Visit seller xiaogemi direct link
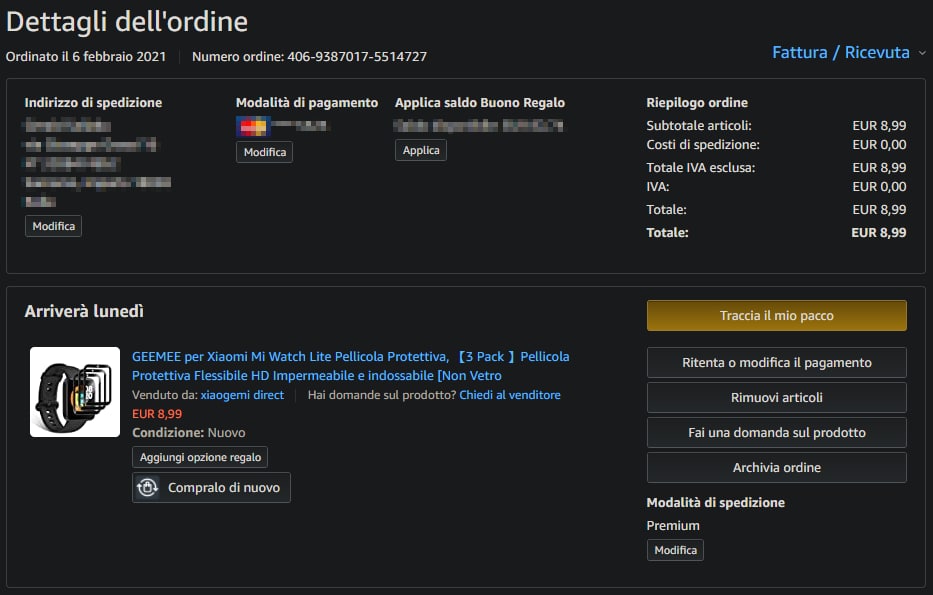The image size is (933, 595). pyautogui.click(x=241, y=395)
